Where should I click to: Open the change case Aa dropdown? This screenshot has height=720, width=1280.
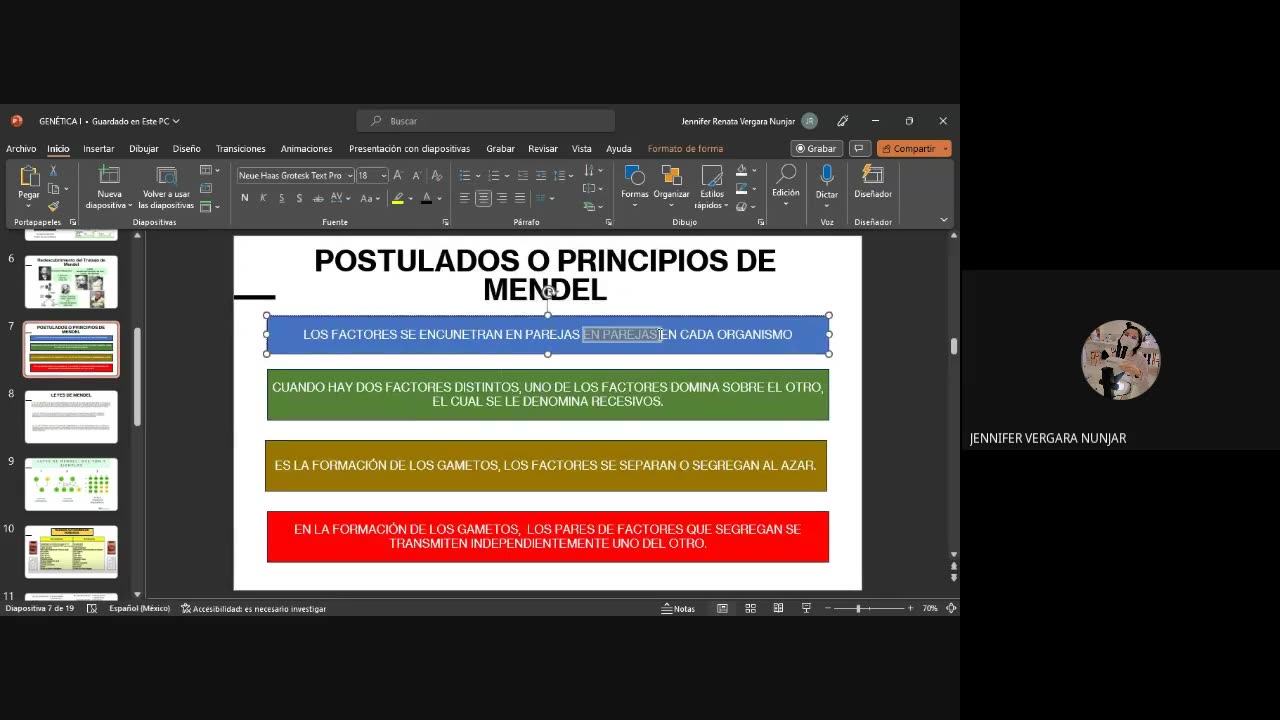click(371, 198)
